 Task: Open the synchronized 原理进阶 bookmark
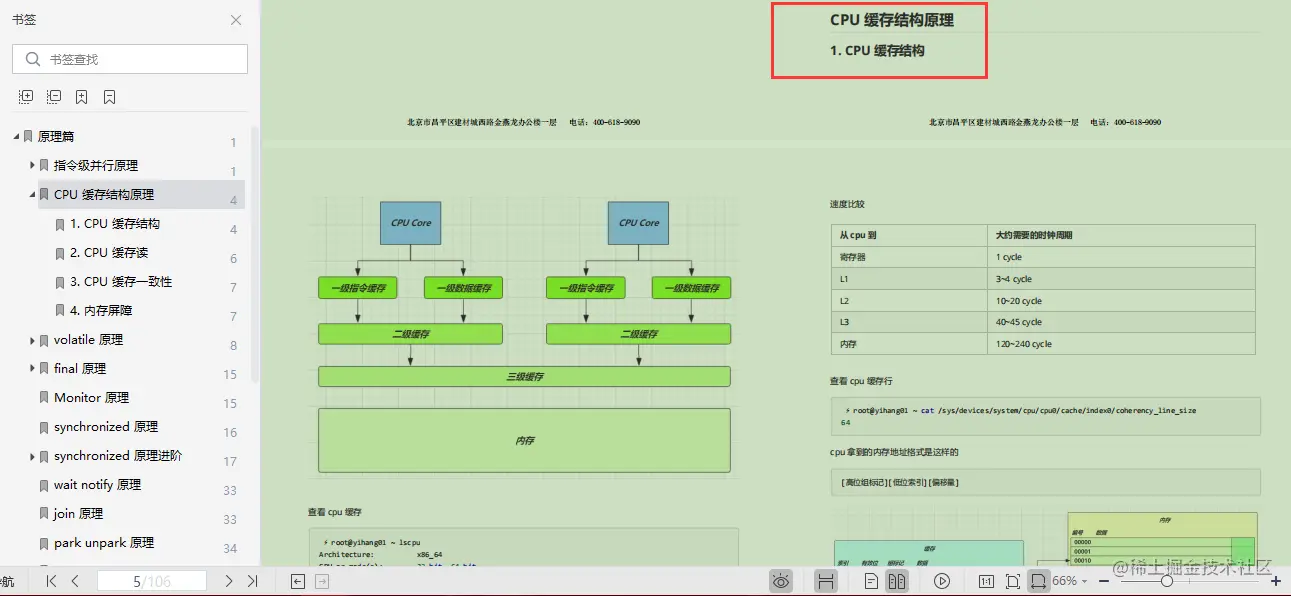(118, 456)
